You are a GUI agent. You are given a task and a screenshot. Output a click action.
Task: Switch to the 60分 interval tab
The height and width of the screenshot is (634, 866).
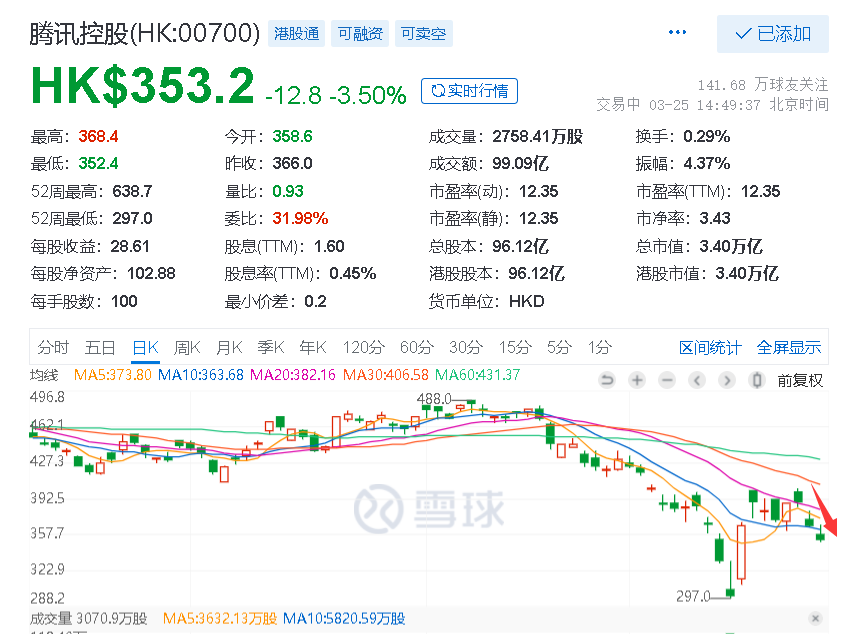417,347
